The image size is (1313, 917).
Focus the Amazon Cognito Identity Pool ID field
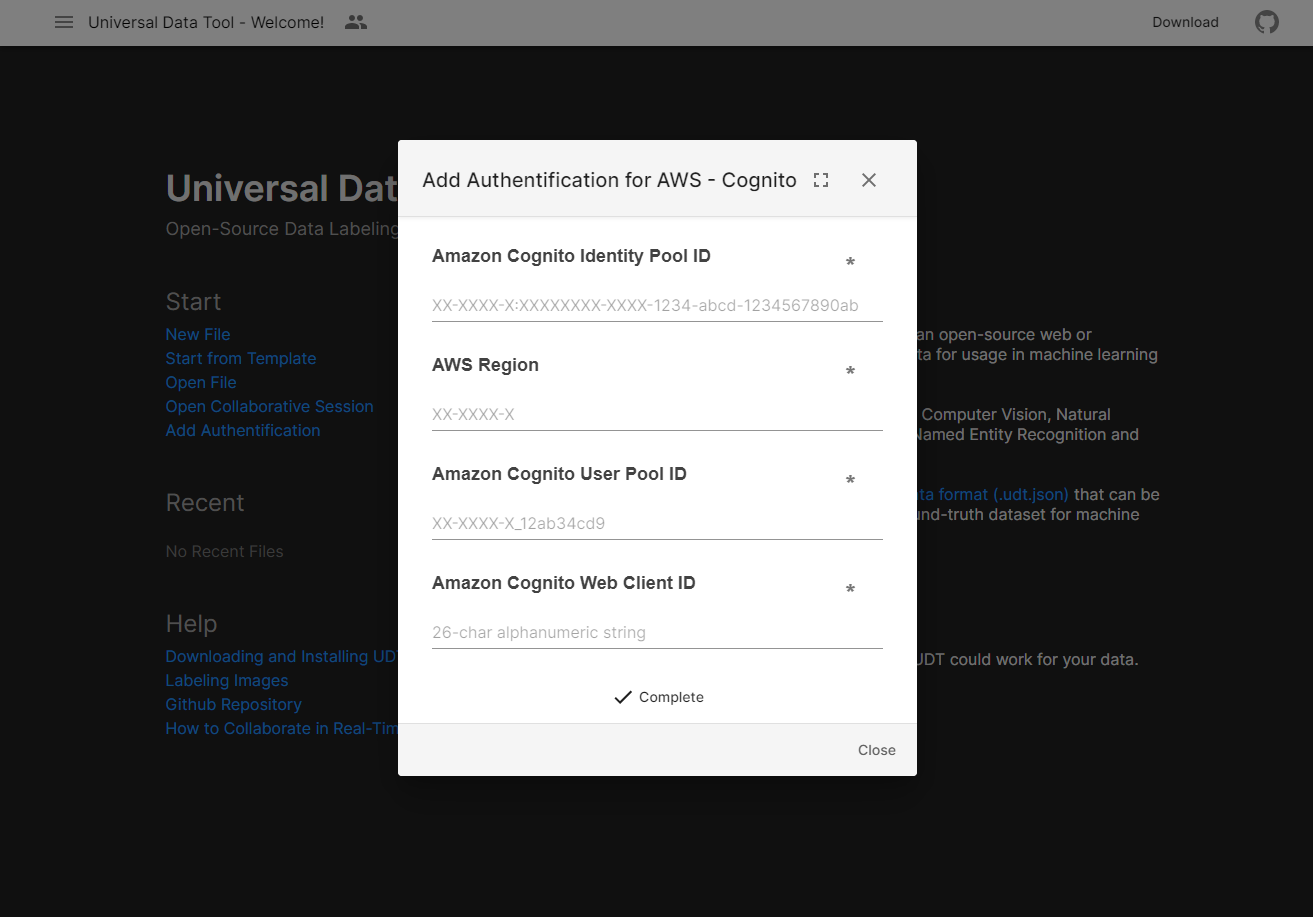[657, 305]
